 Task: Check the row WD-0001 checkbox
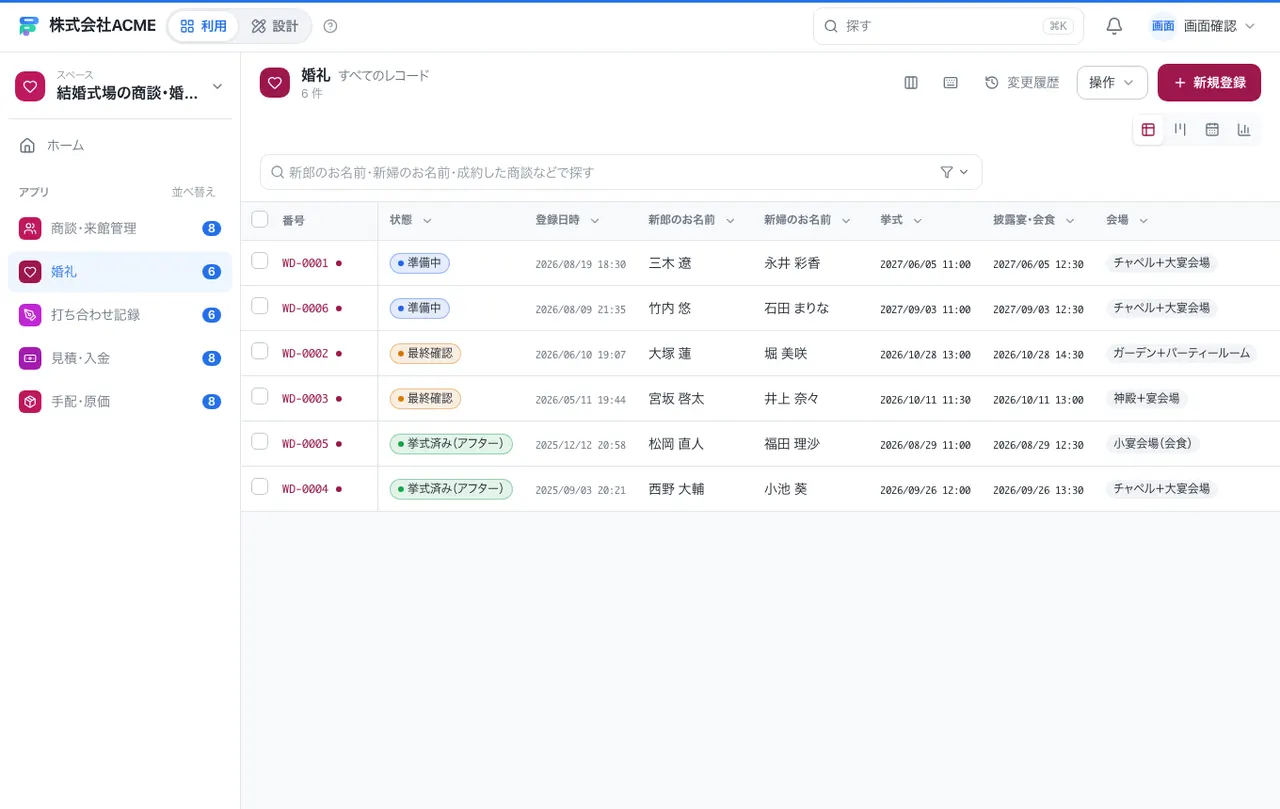260,261
